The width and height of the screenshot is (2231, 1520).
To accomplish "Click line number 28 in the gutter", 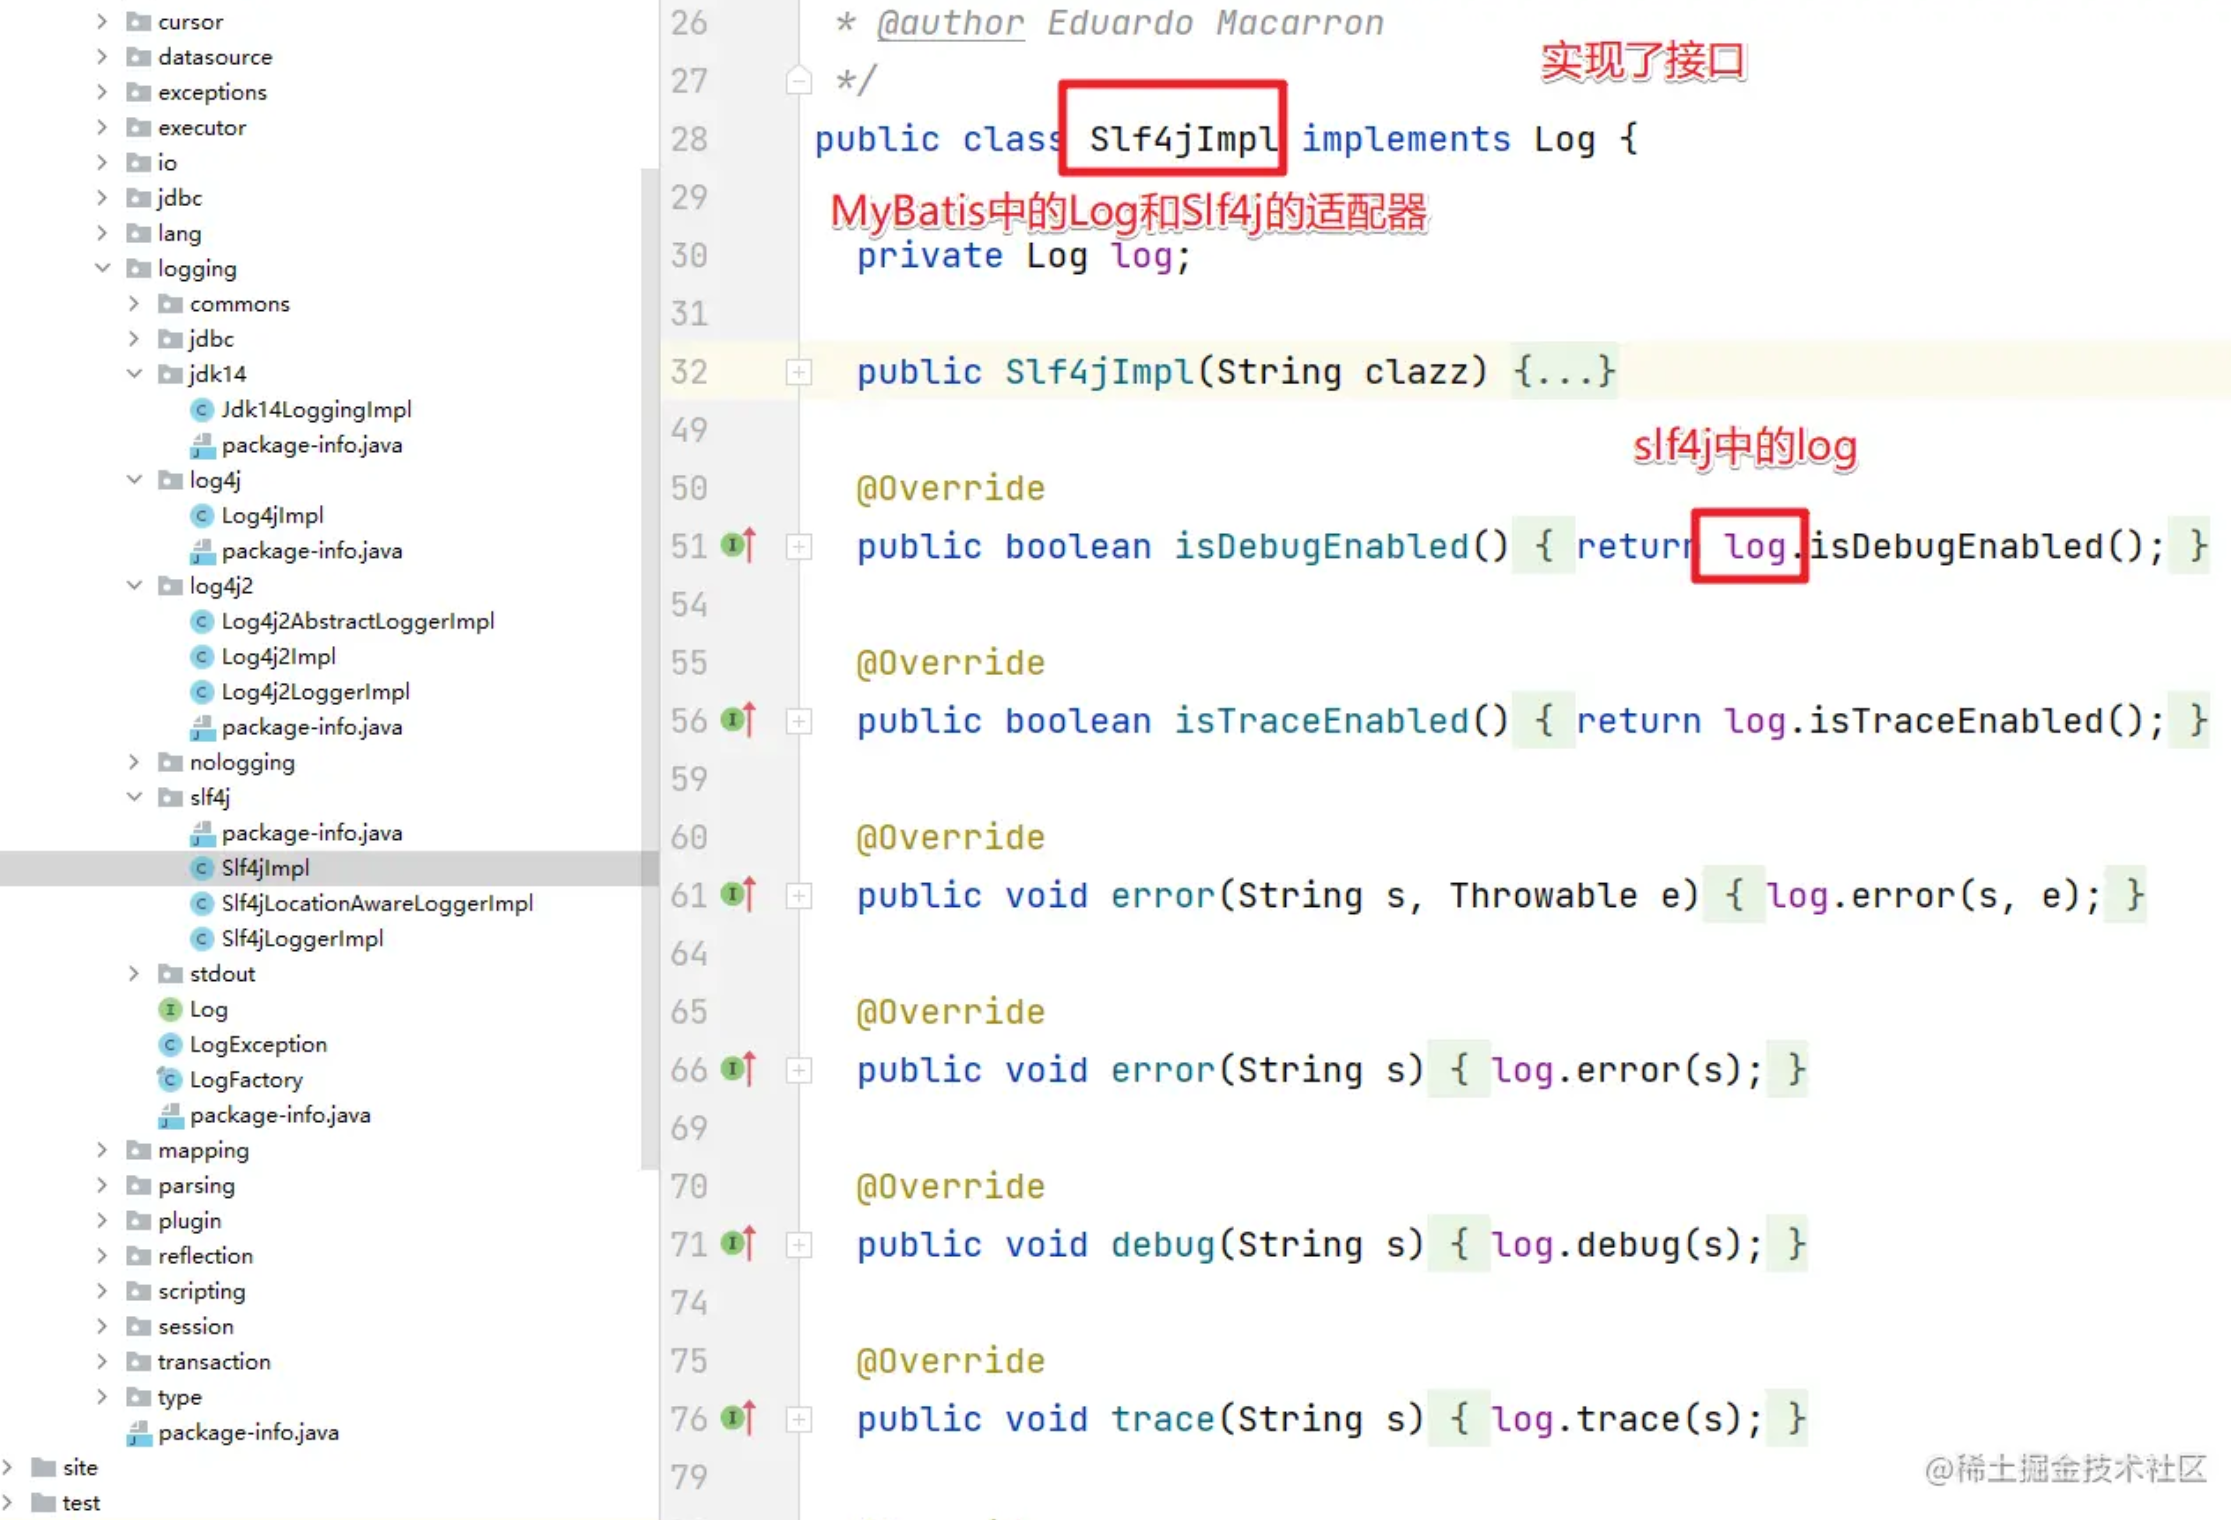I will point(689,139).
